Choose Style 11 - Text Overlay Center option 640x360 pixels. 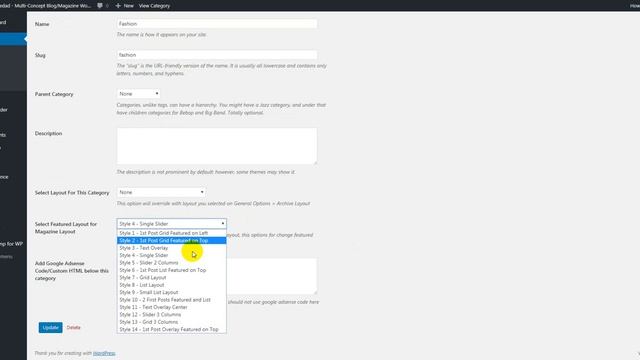click(171, 307)
